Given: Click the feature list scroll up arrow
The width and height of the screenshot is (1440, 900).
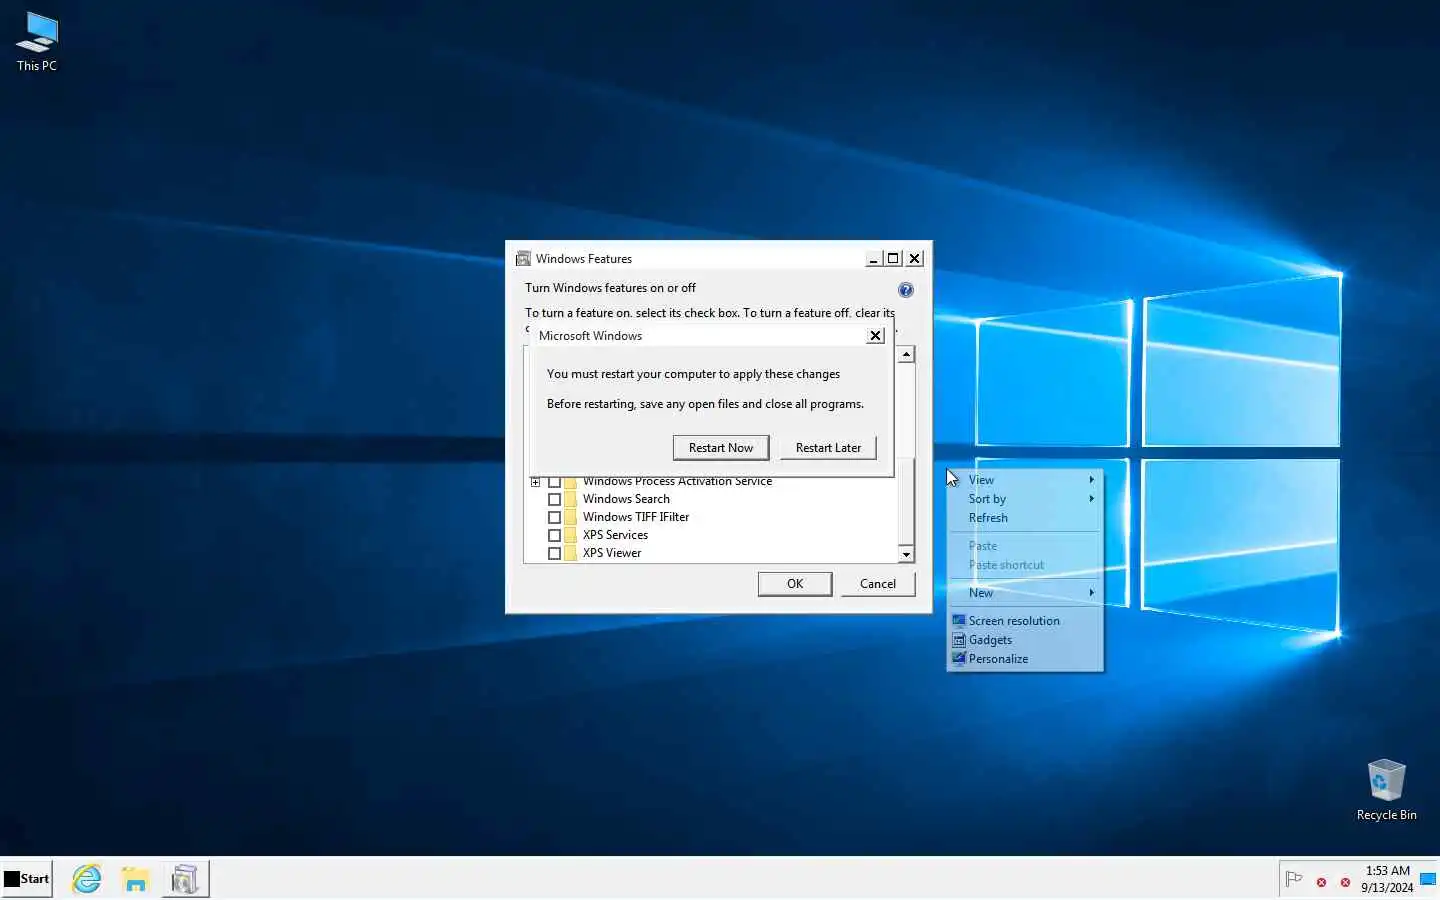Looking at the screenshot, I should click(906, 355).
